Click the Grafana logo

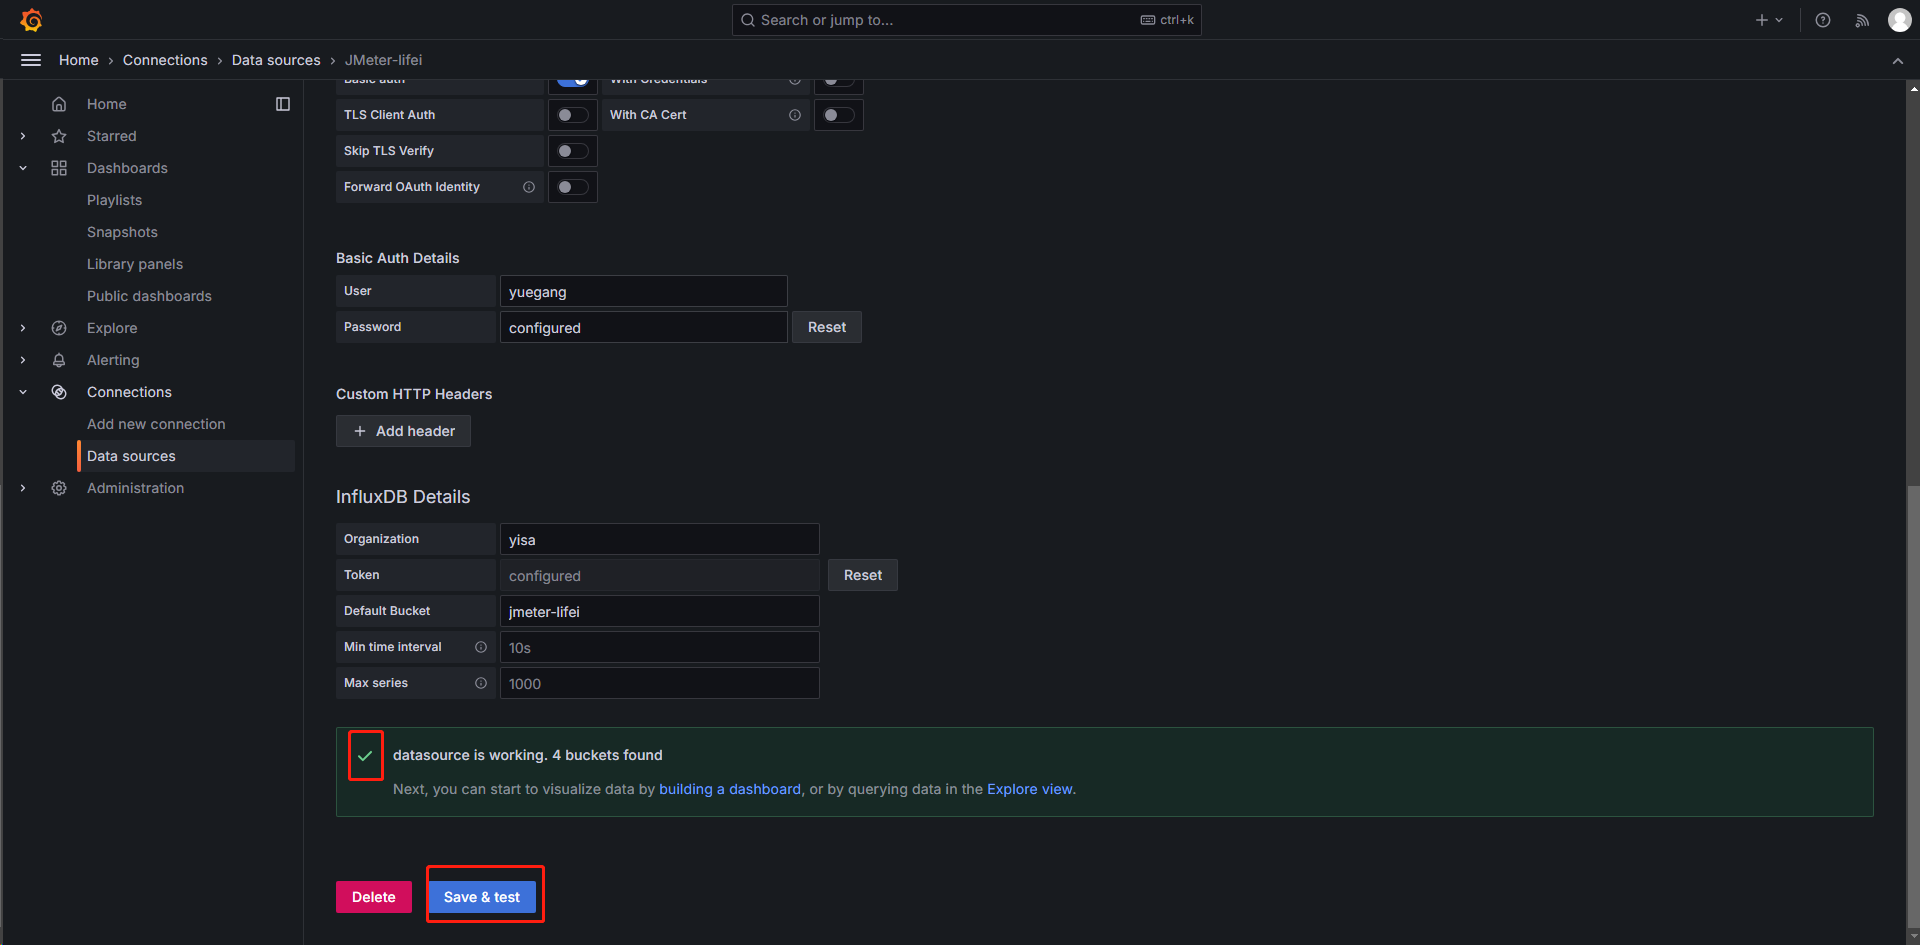tap(31, 20)
